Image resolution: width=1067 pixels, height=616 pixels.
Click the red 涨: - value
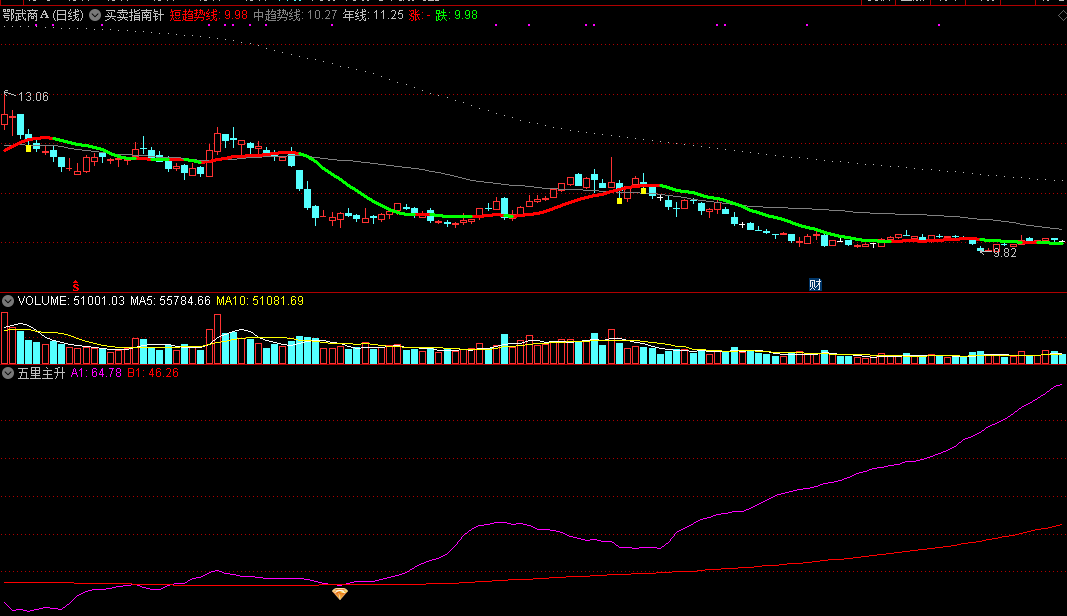tap(420, 15)
